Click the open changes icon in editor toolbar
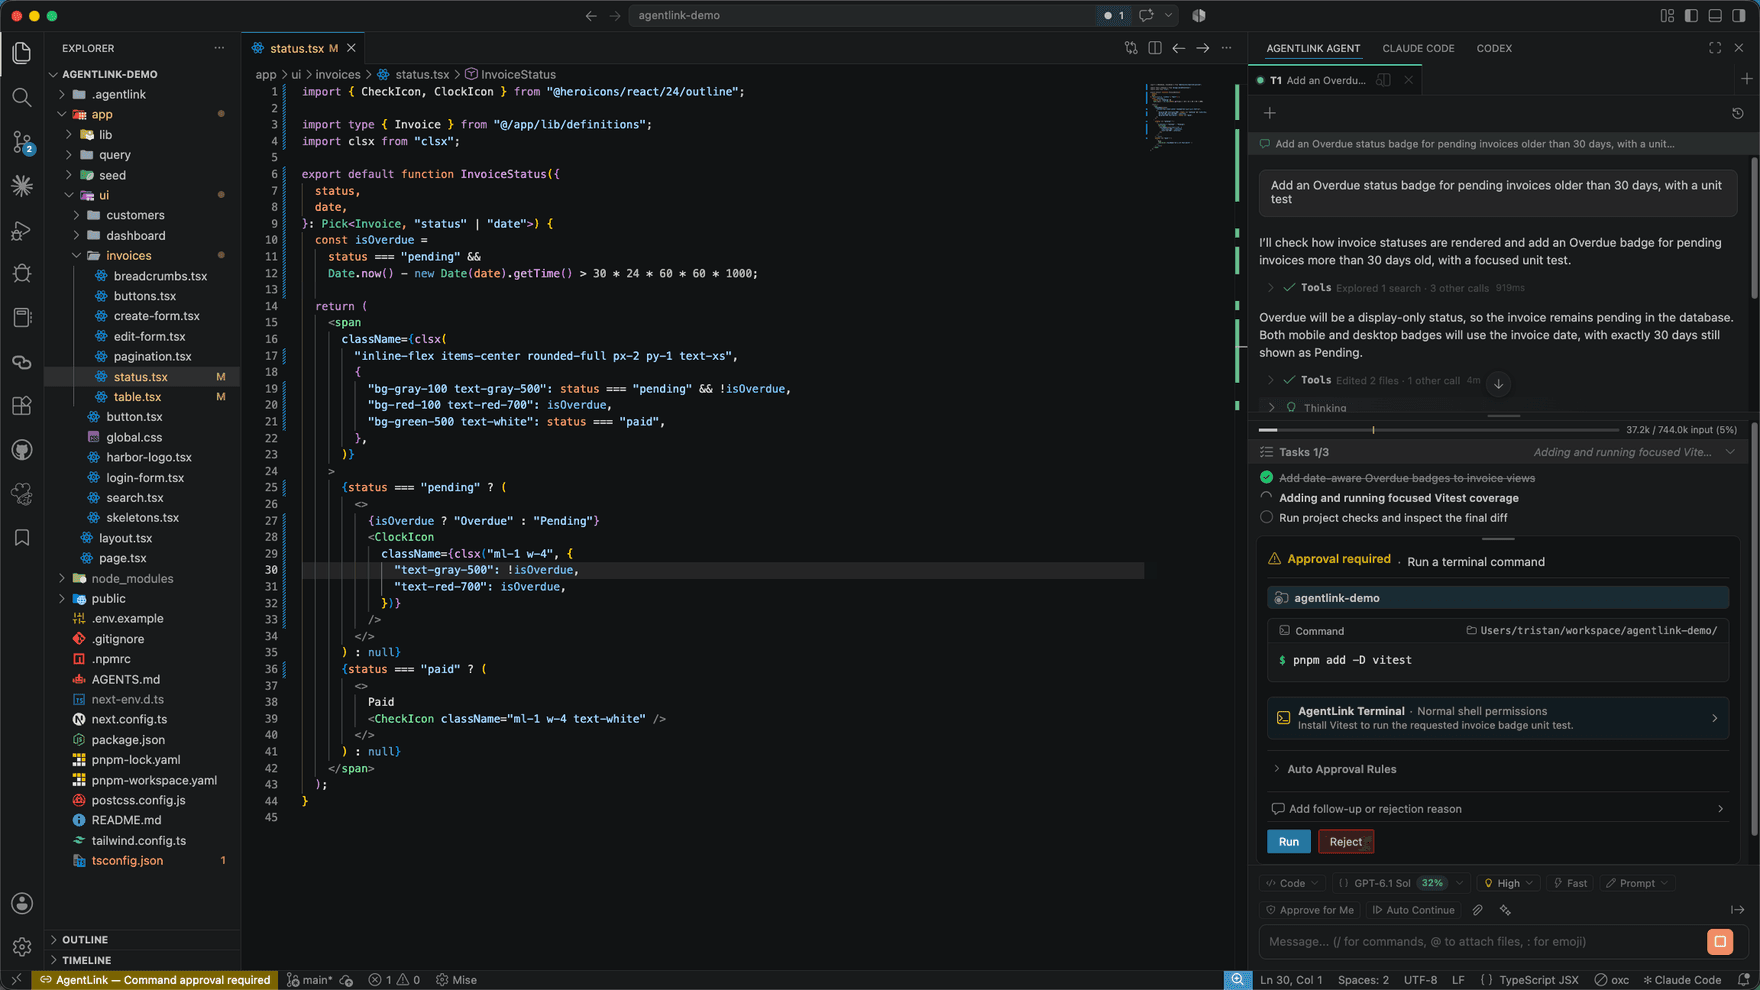This screenshot has height=990, width=1760. click(x=1131, y=48)
